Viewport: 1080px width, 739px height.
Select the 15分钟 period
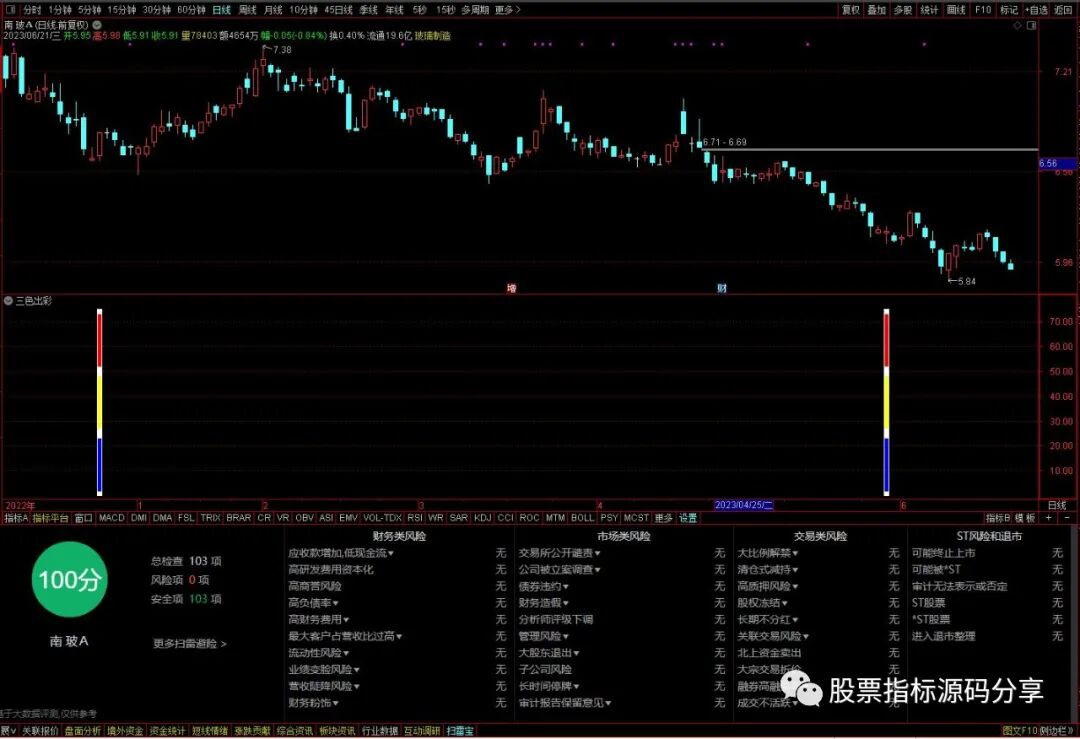coord(121,10)
